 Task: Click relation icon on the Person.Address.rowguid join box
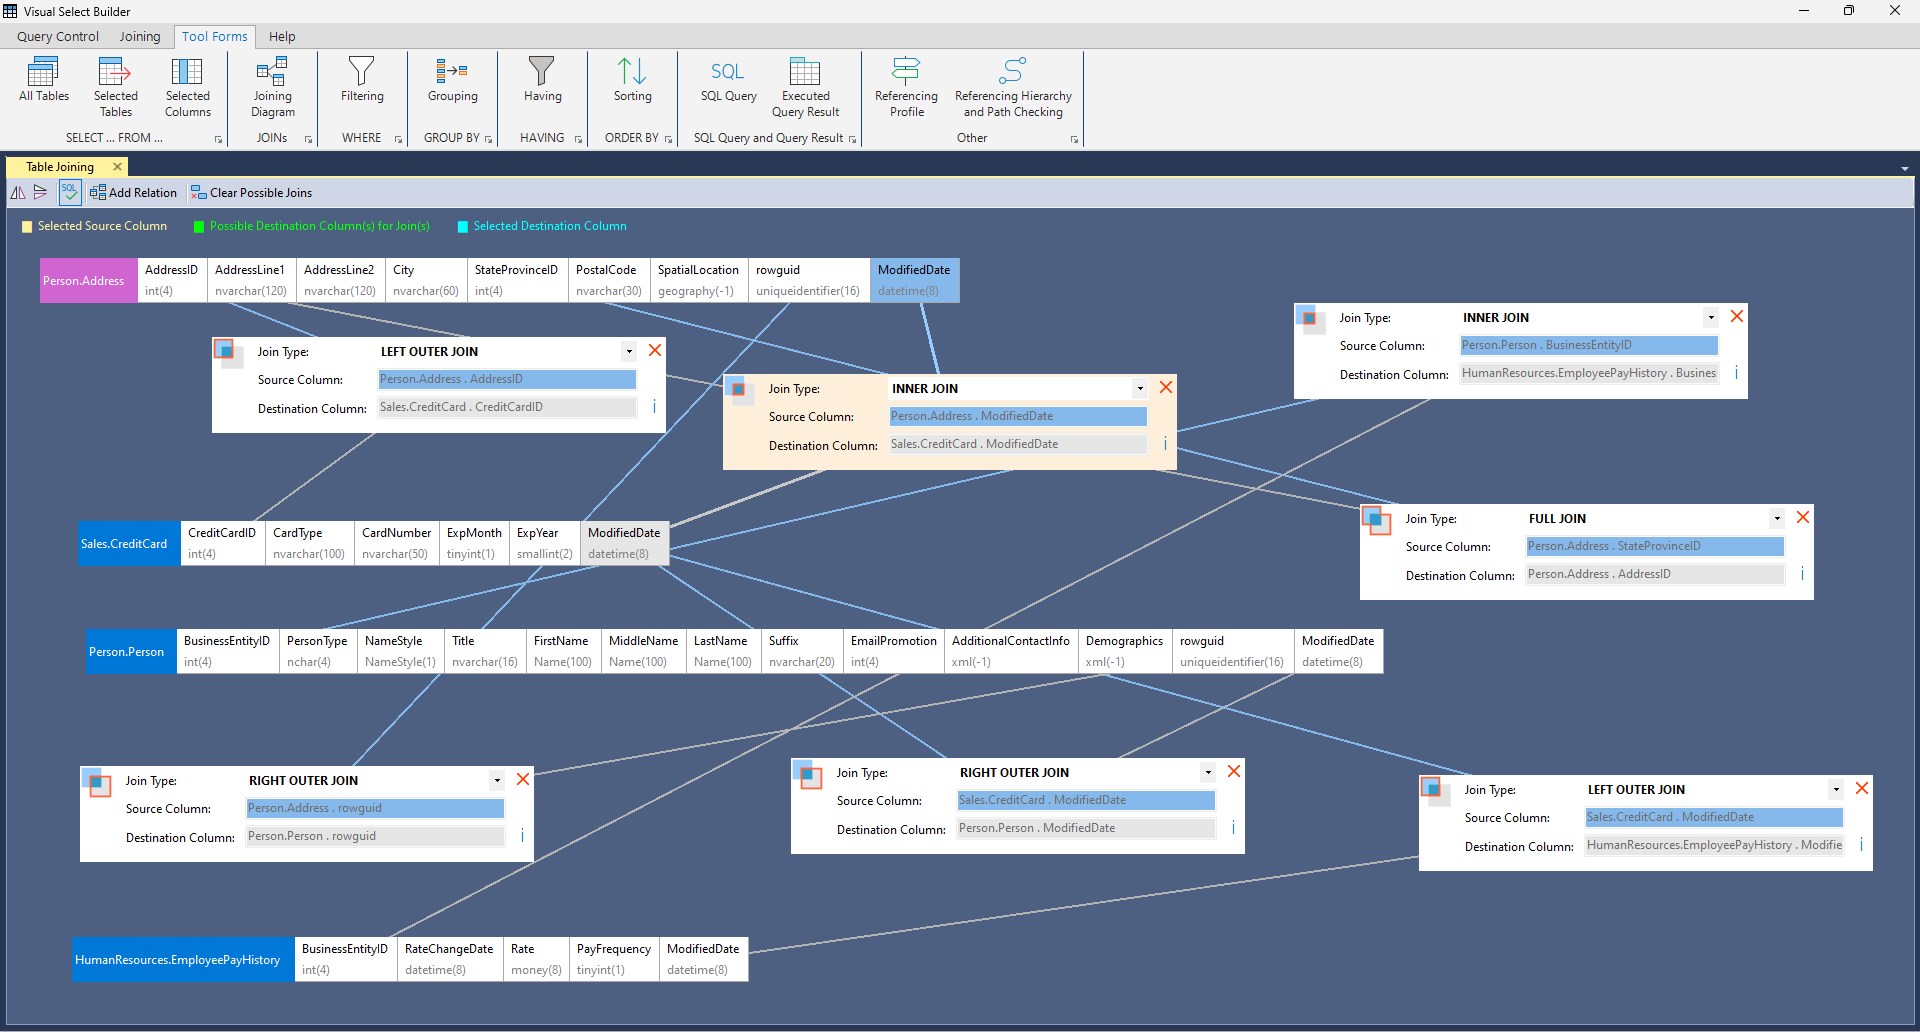point(97,782)
